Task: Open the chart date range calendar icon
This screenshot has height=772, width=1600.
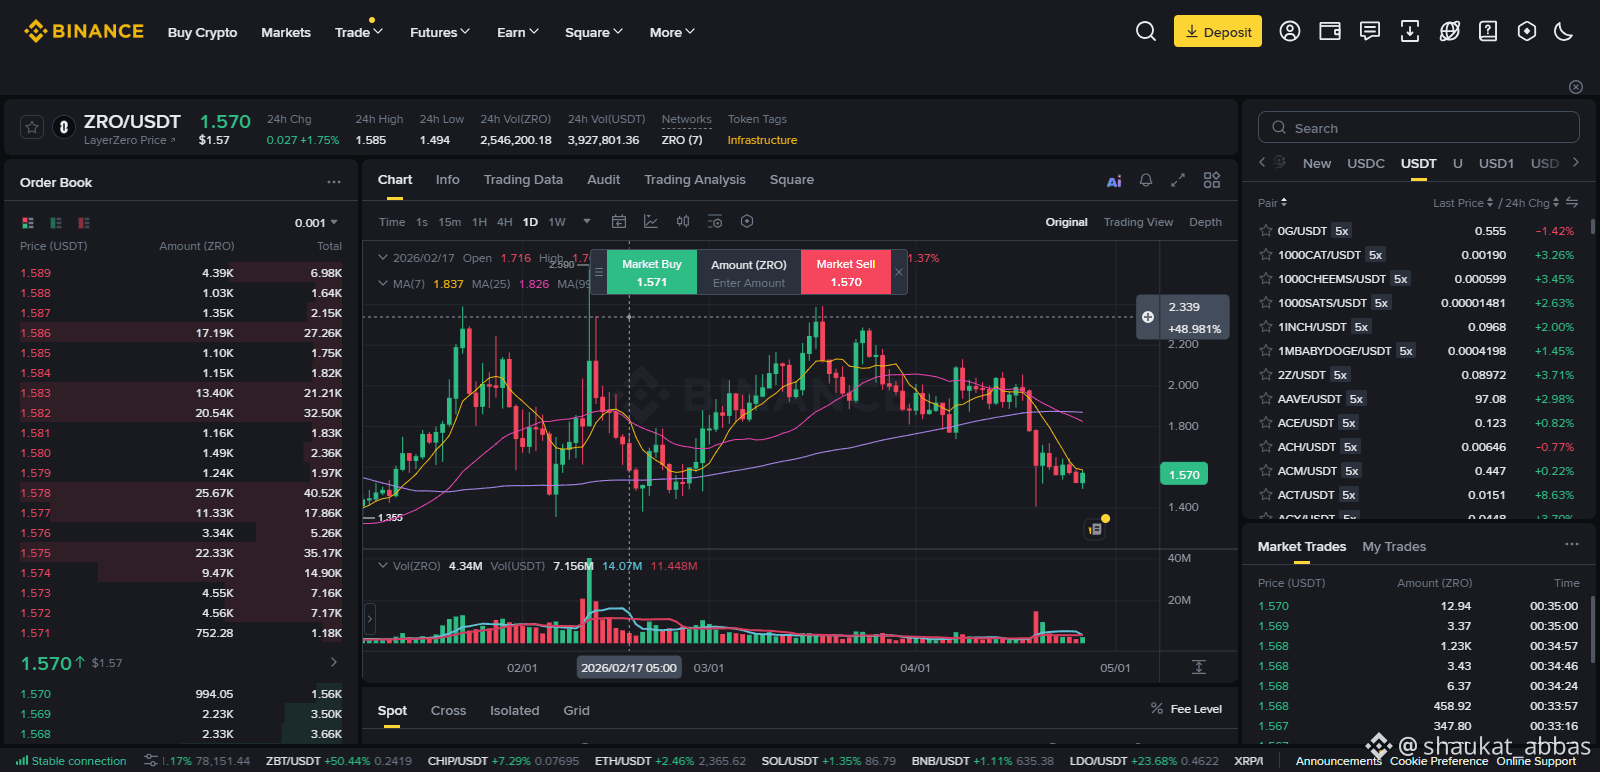Action: [x=619, y=221]
